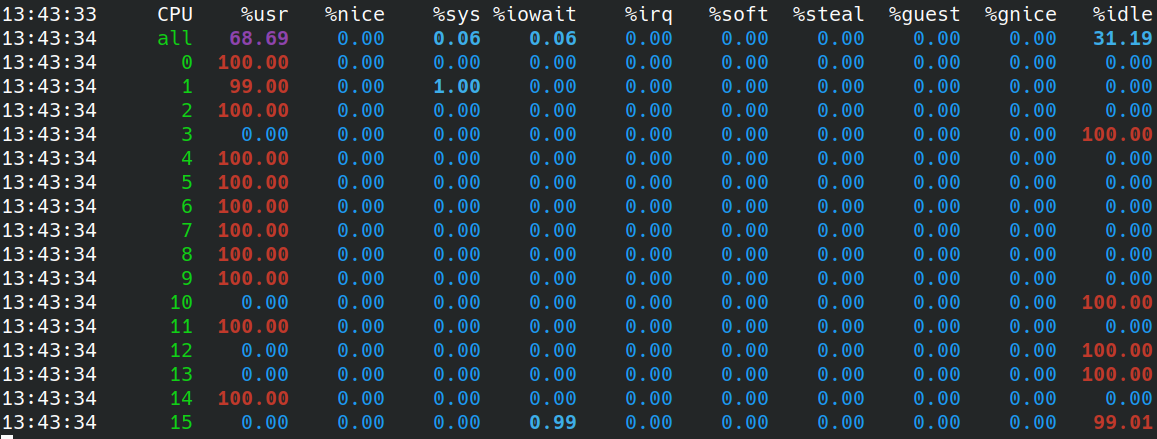This screenshot has height=439, width=1157.
Task: Click the %sys column header
Action: pos(457,15)
